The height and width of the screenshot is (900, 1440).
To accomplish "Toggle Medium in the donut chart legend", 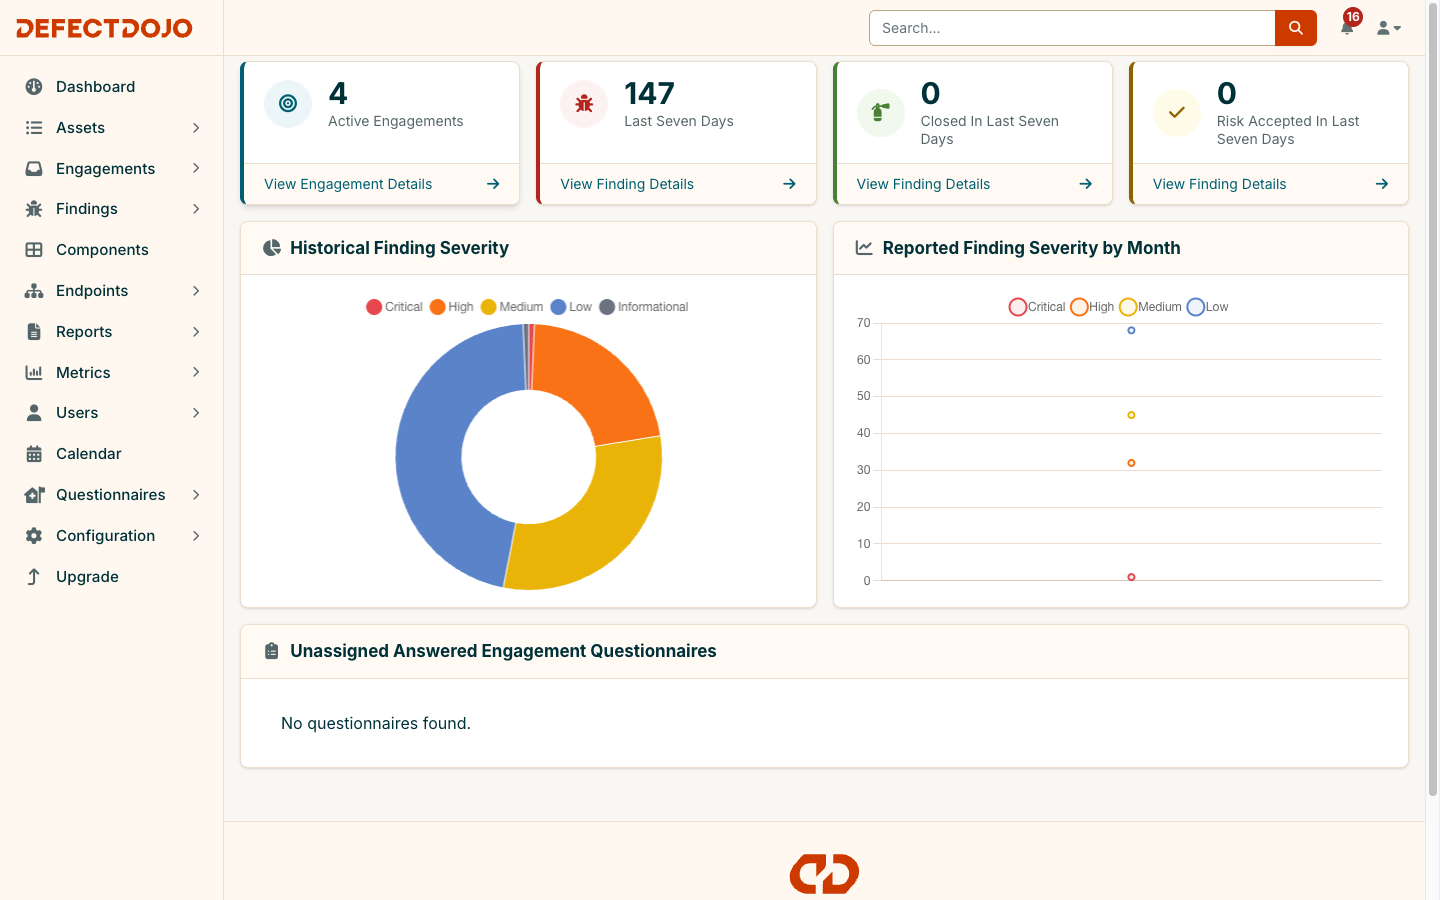I will pos(512,307).
